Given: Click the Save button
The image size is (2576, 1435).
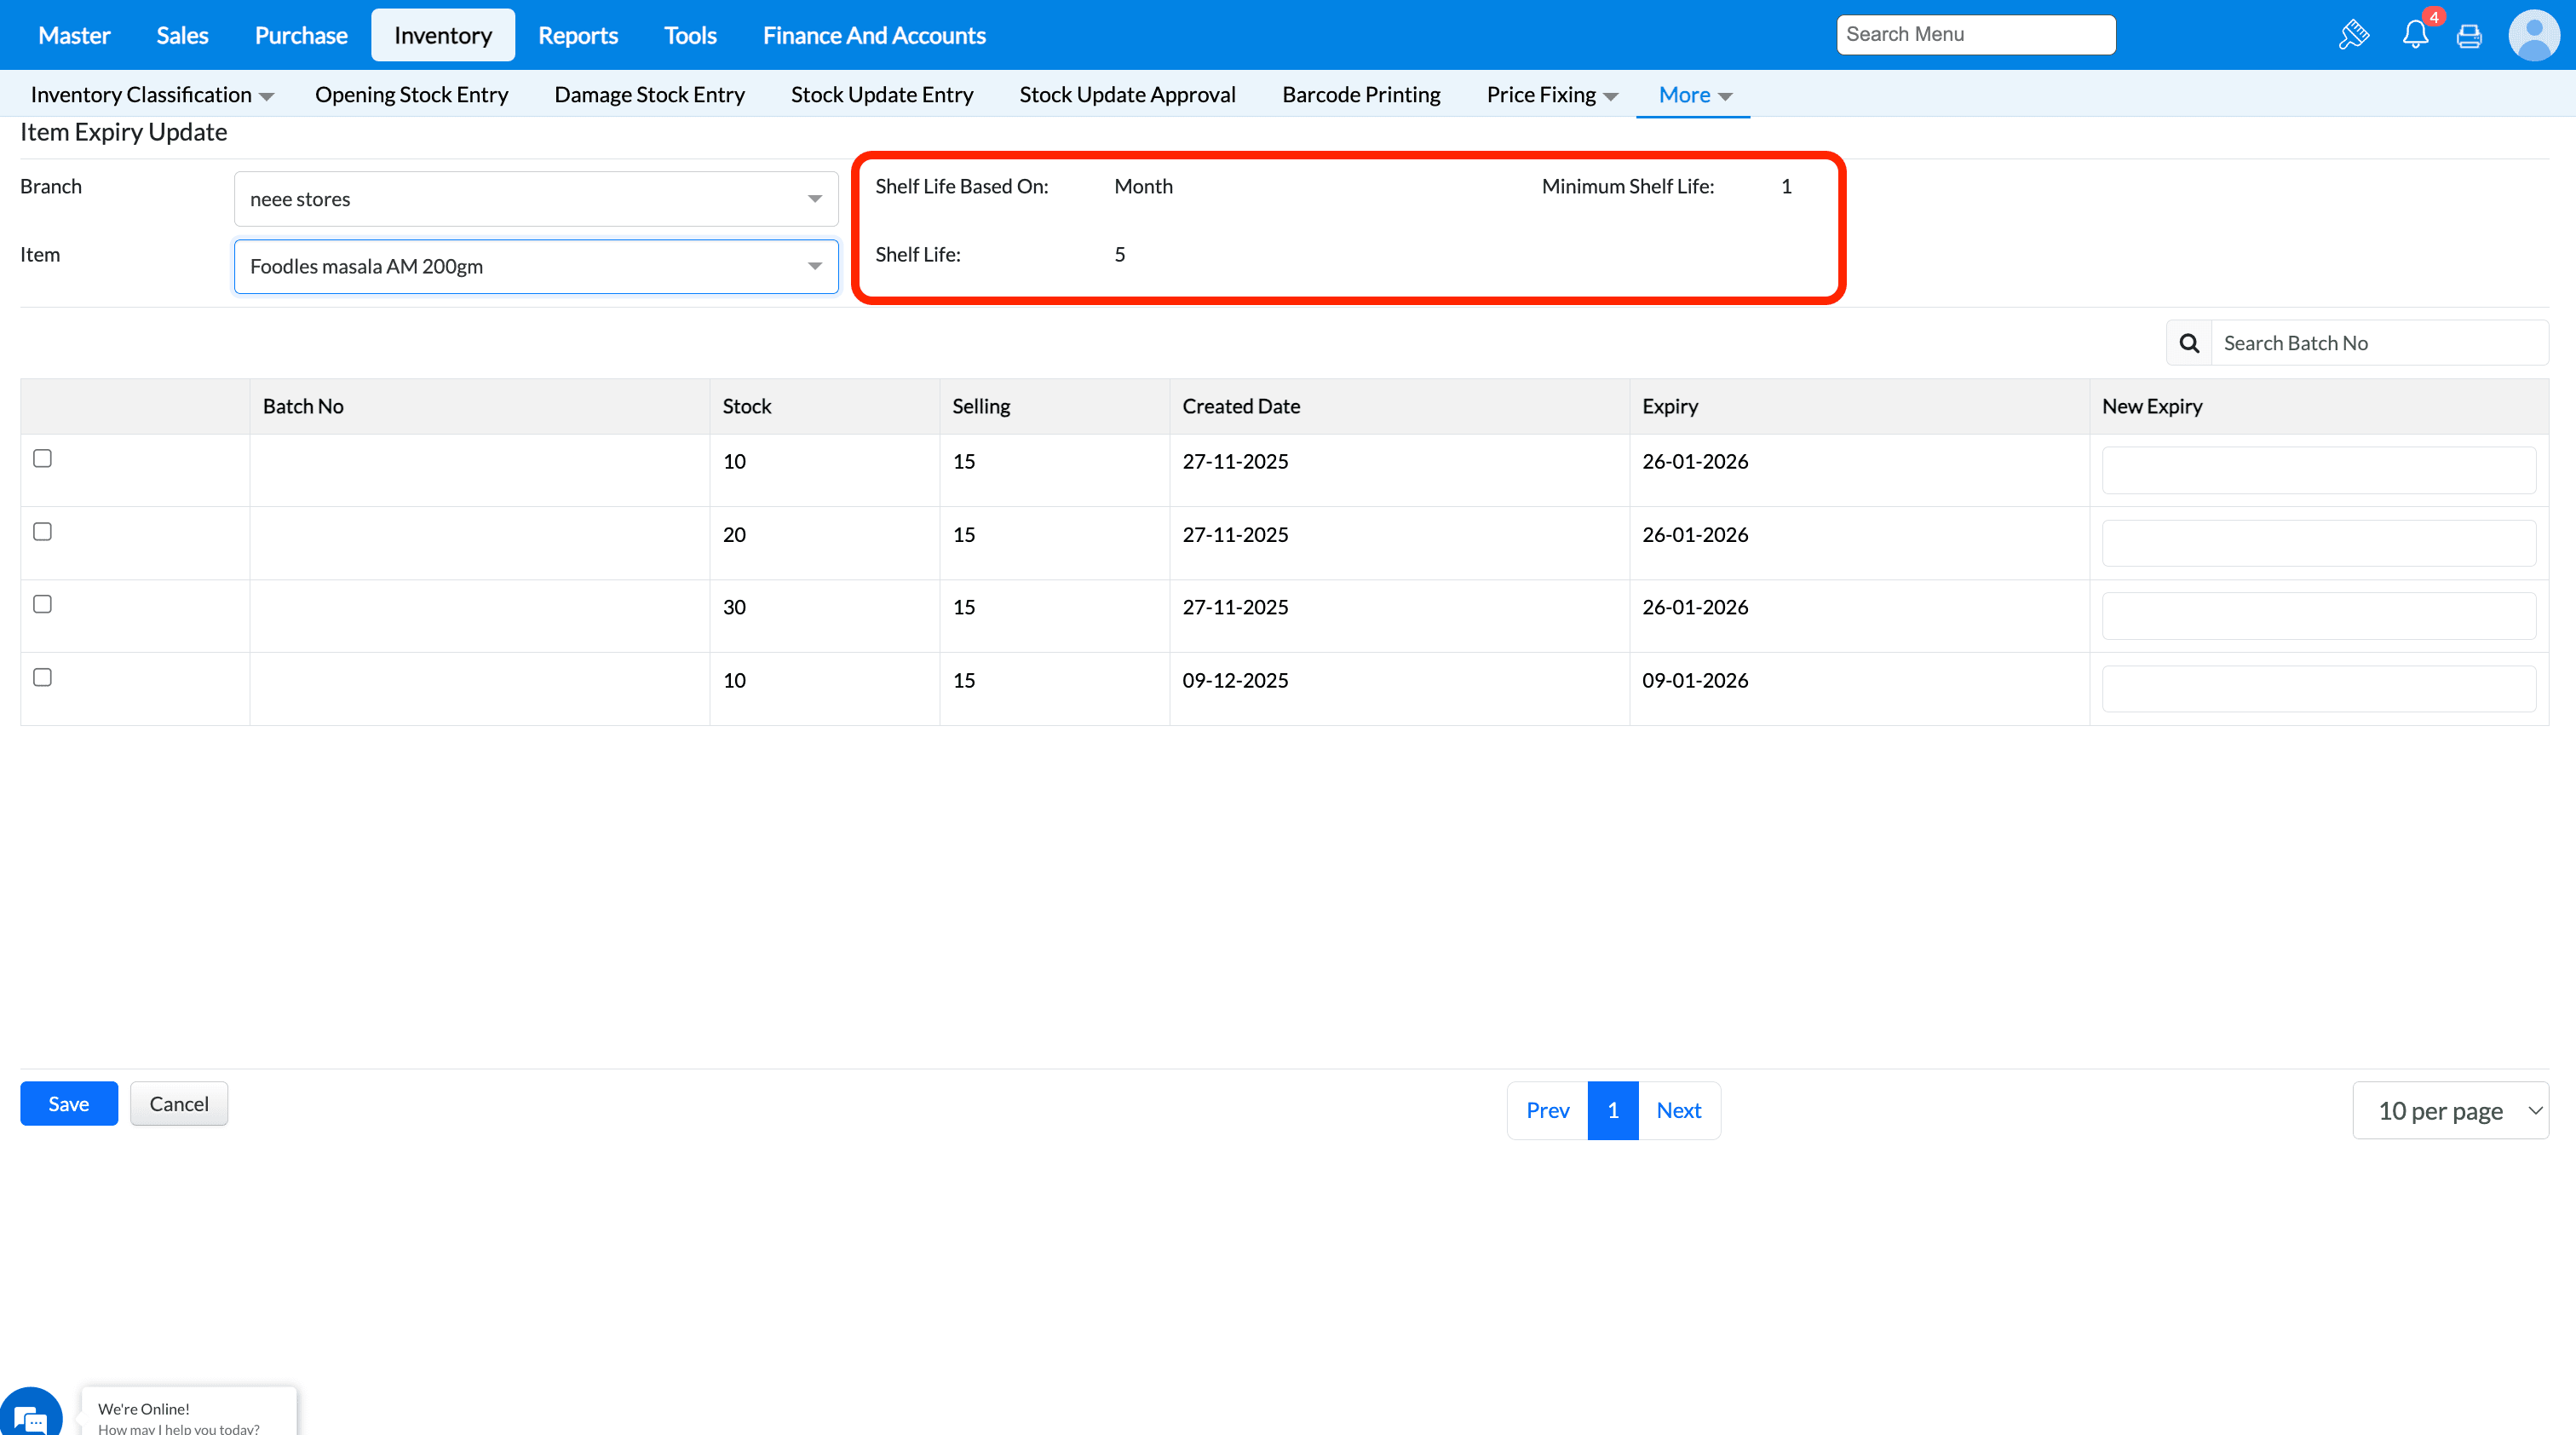Looking at the screenshot, I should (x=68, y=1103).
